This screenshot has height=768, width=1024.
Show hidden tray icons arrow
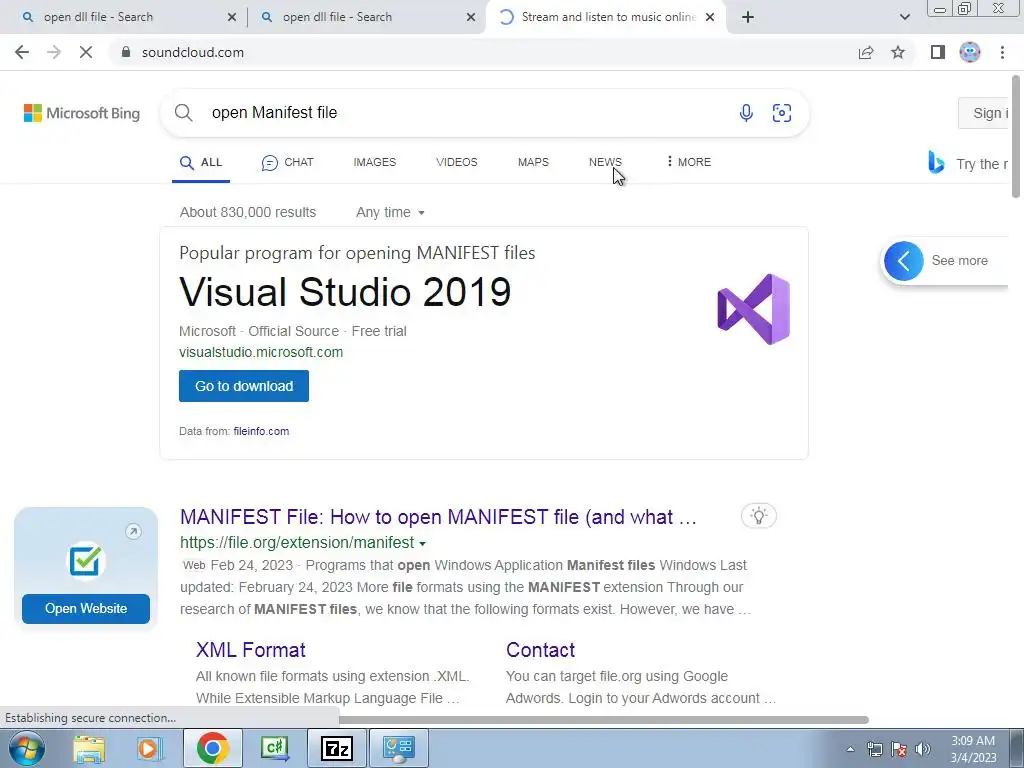(850, 749)
